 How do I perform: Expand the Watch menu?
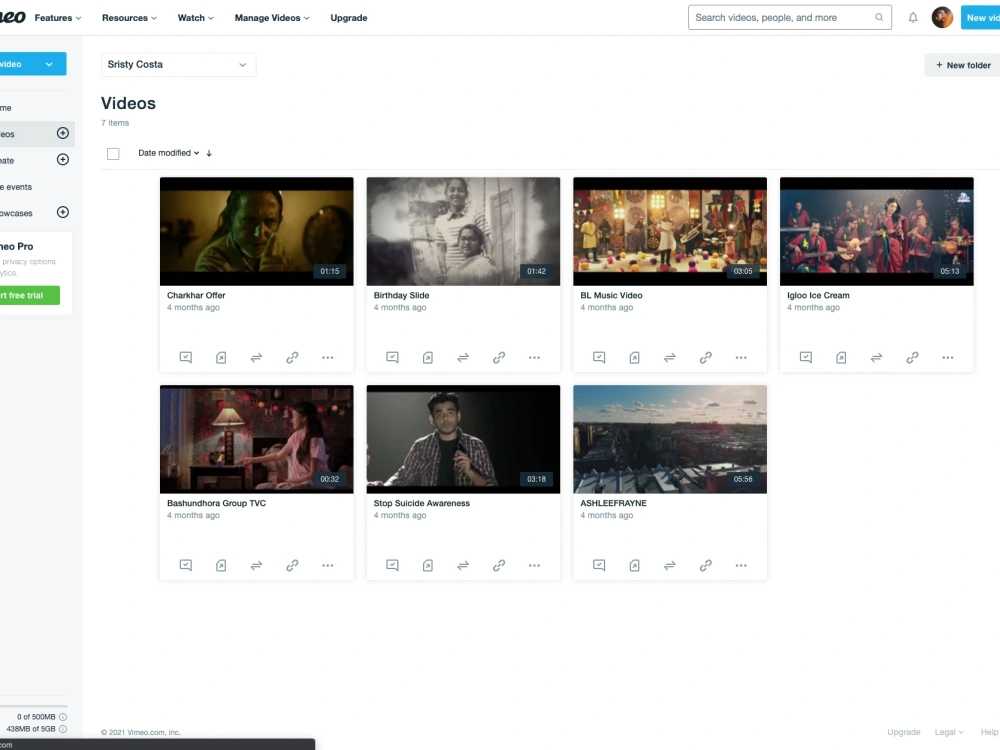[196, 18]
